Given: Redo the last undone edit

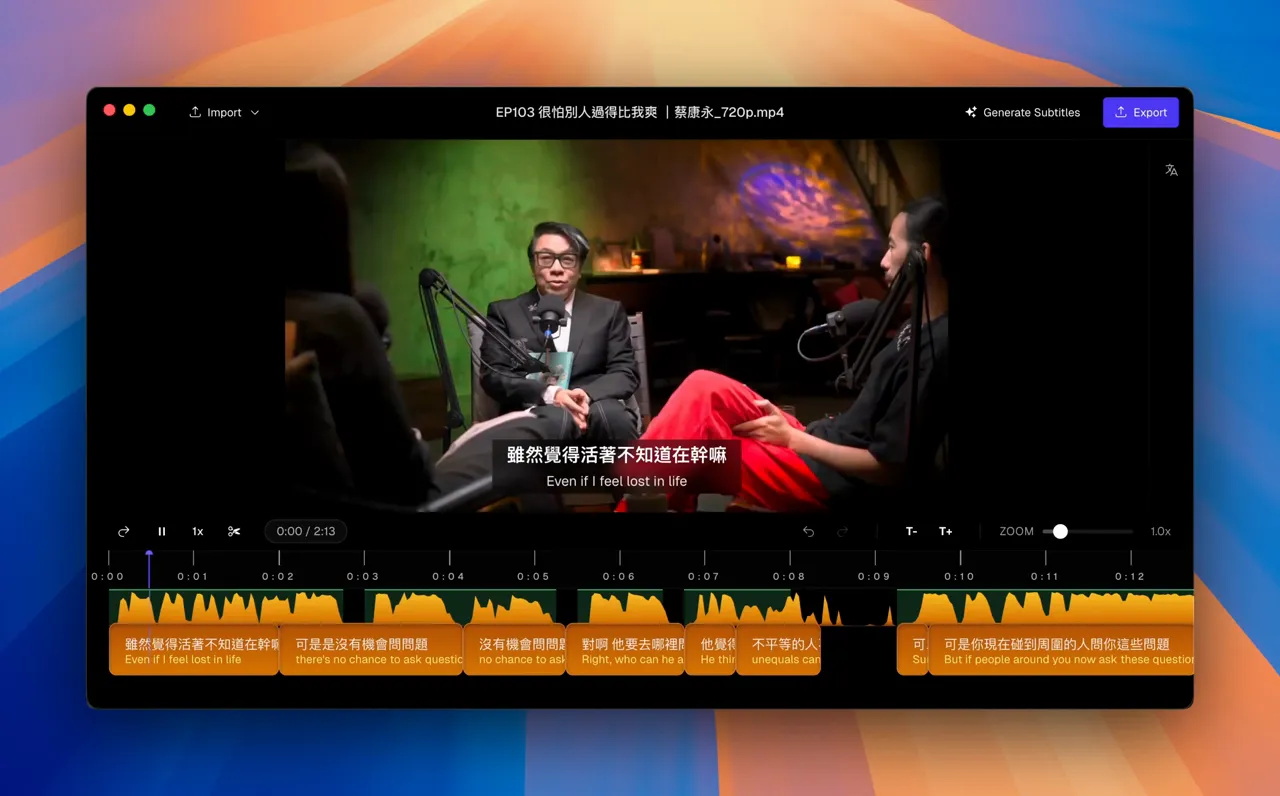Looking at the screenshot, I should click(x=843, y=531).
